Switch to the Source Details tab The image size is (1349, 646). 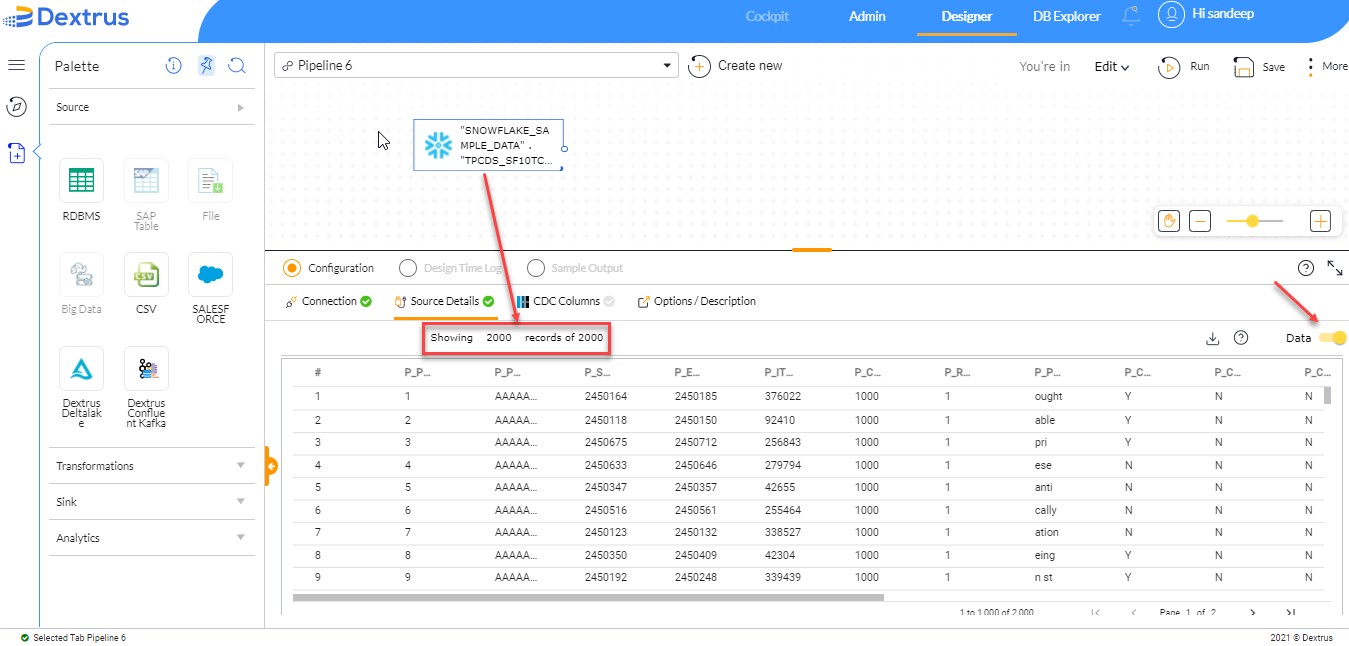(445, 301)
